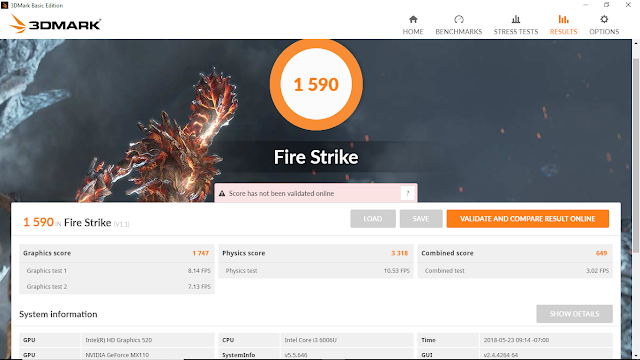The image size is (640, 360).
Task: Restore down the 3DMark window
Action: coord(607,5)
